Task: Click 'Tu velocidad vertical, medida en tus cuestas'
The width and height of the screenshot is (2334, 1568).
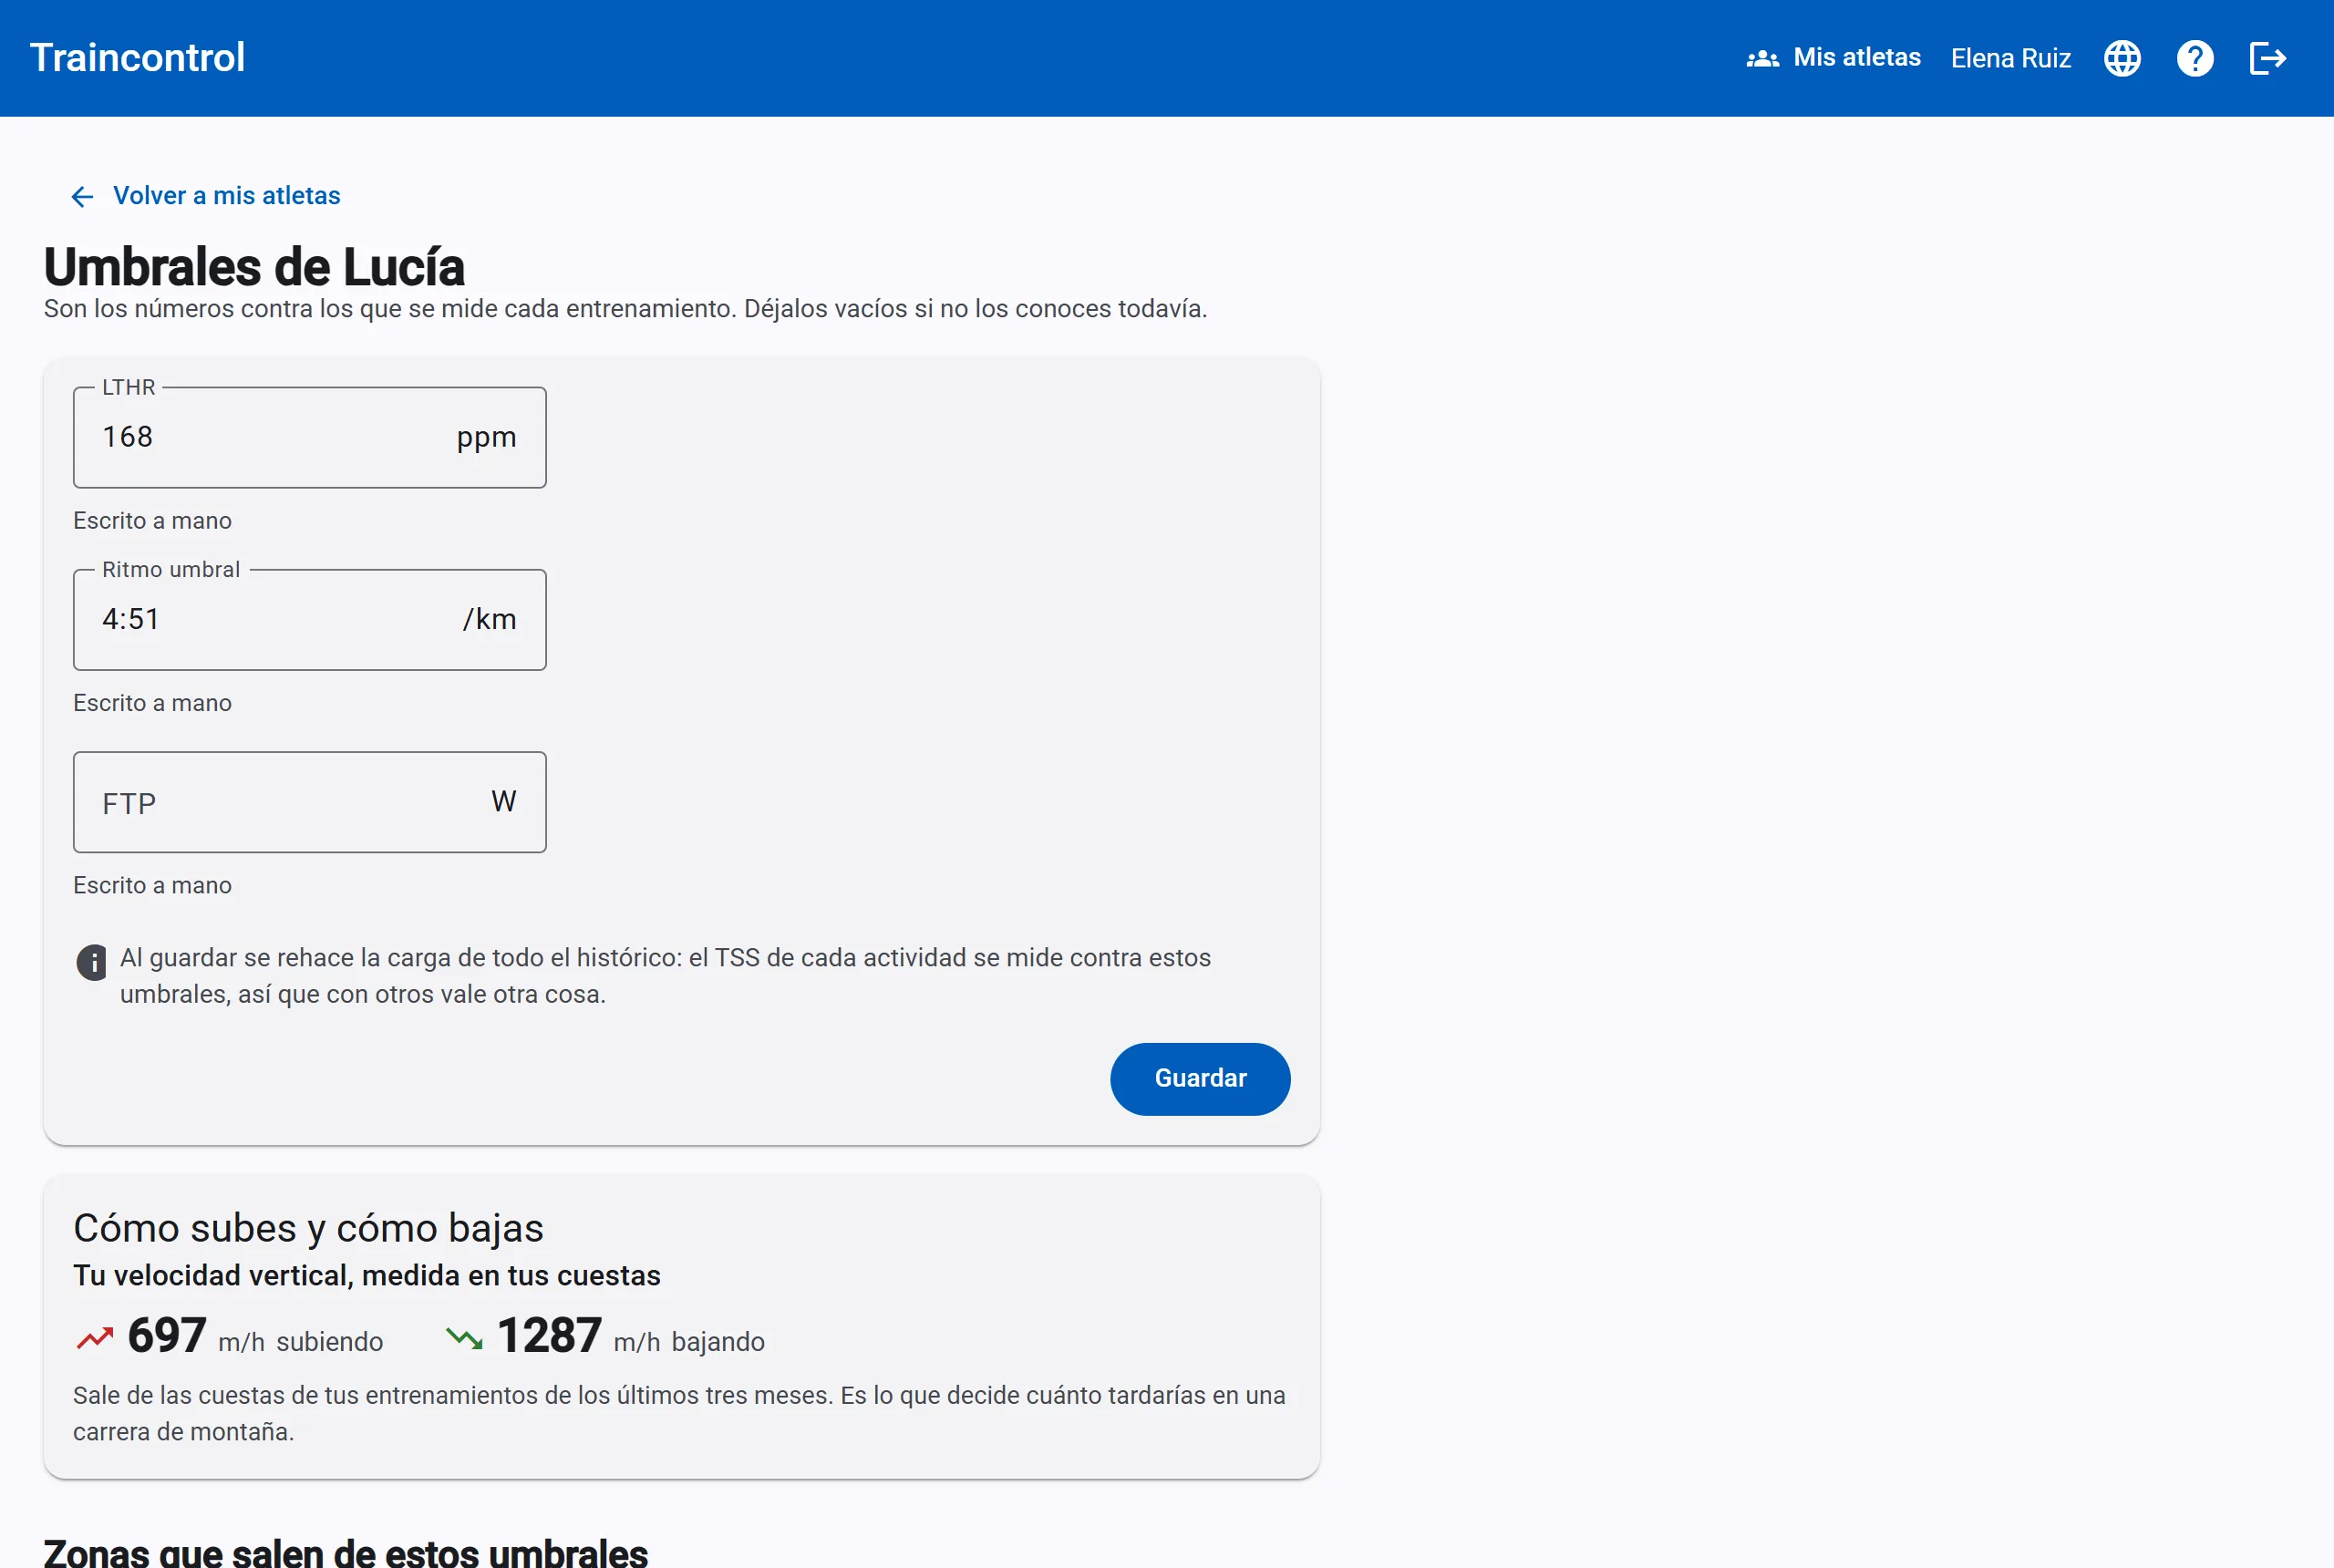Action: 367,1276
